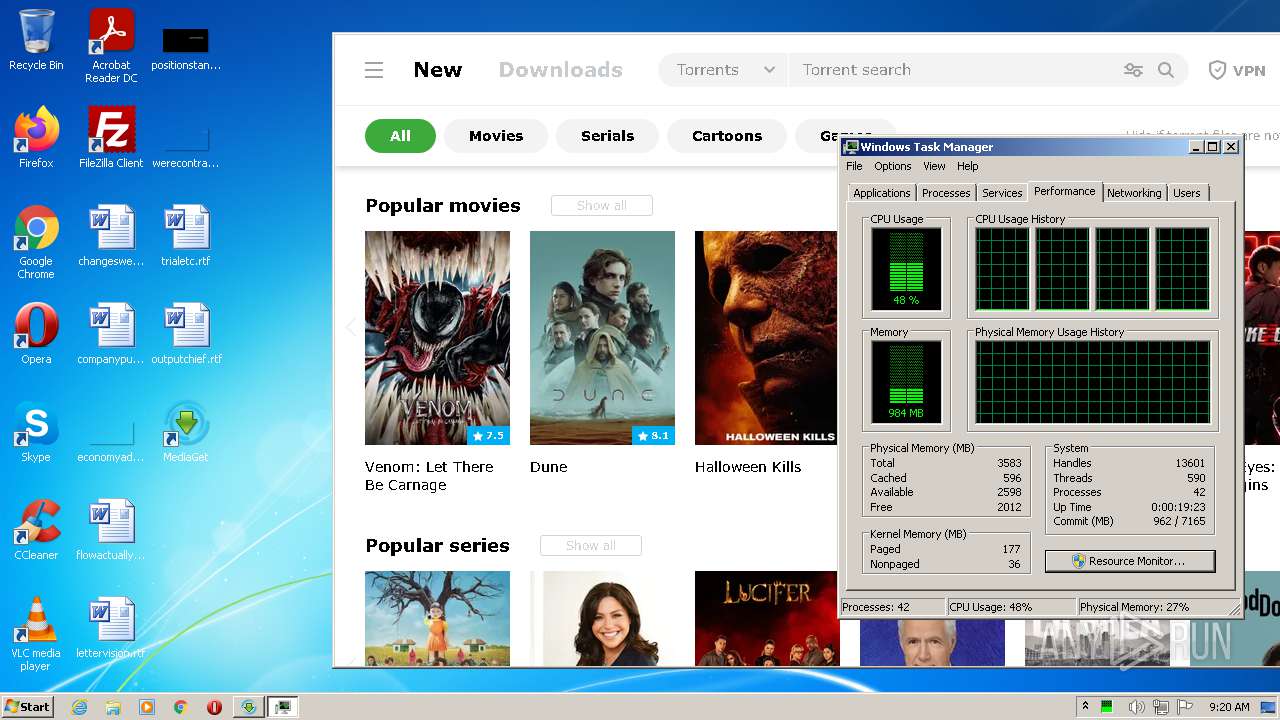Screen dimensions: 1280x720
Task: Click the search filter settings icon
Action: coord(1133,70)
